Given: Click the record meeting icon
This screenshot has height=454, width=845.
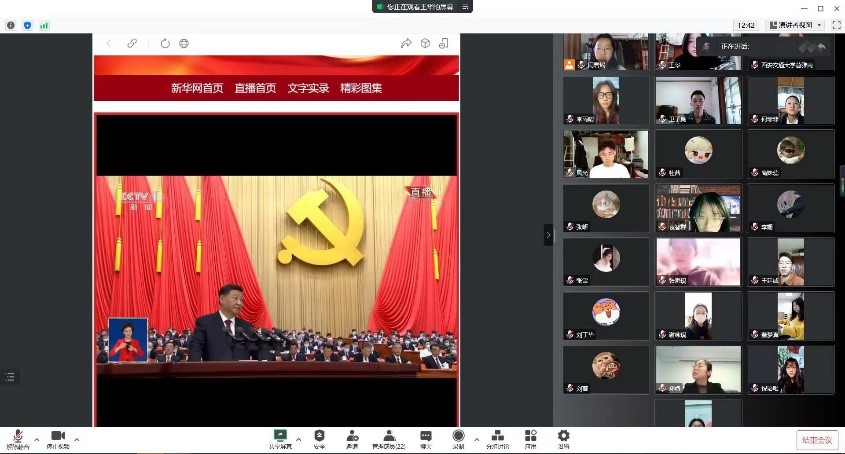Looking at the screenshot, I should (458, 436).
